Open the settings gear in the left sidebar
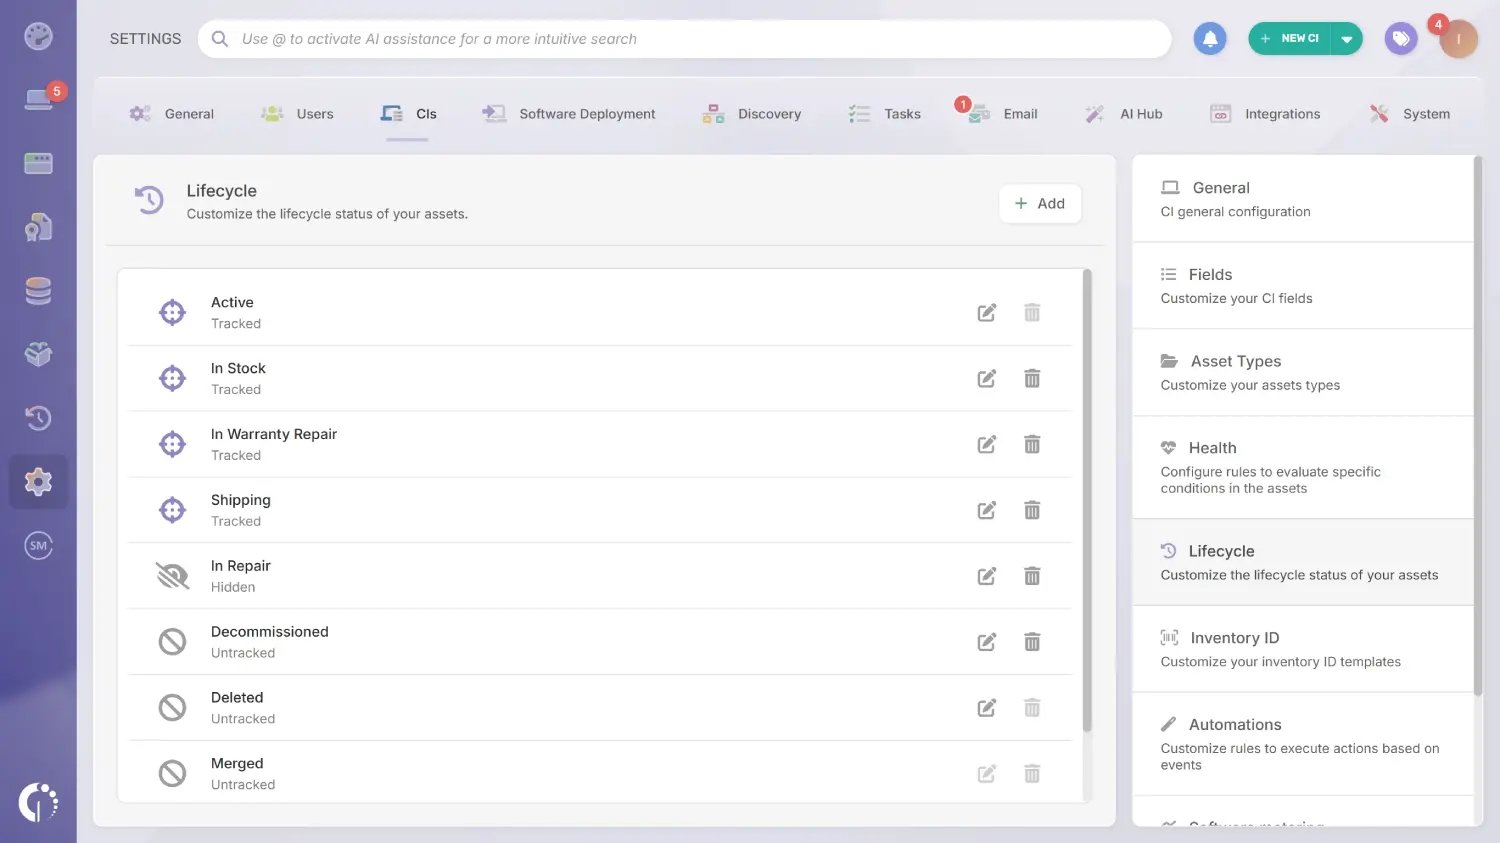This screenshot has height=843, width=1500. coord(38,481)
